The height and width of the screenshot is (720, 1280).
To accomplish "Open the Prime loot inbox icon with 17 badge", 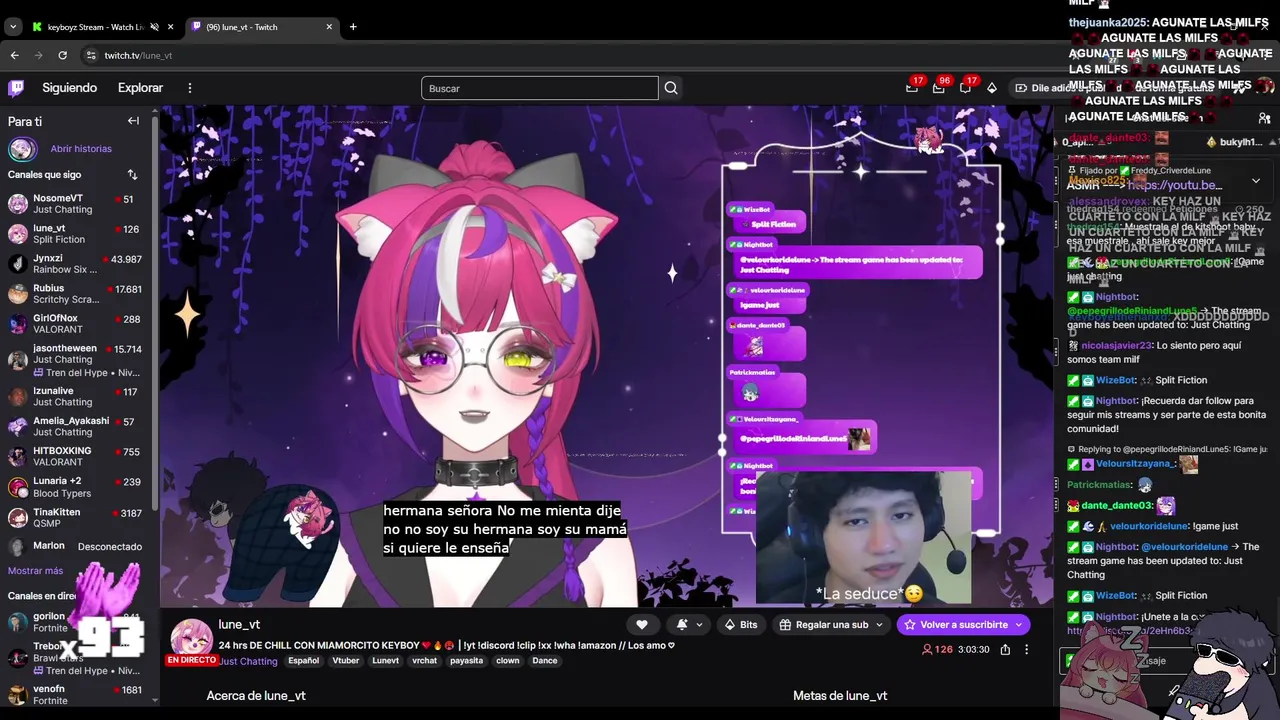I will point(912,88).
